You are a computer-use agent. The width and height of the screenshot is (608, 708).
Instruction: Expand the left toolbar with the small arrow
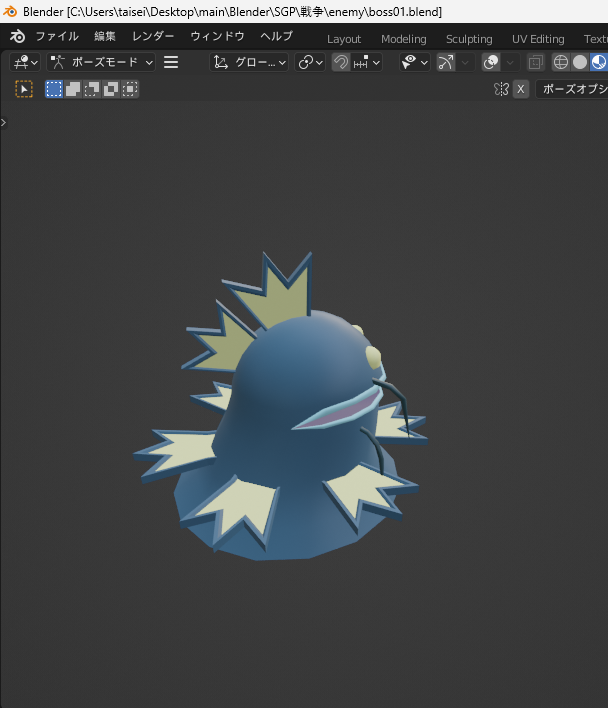click(x=4, y=122)
